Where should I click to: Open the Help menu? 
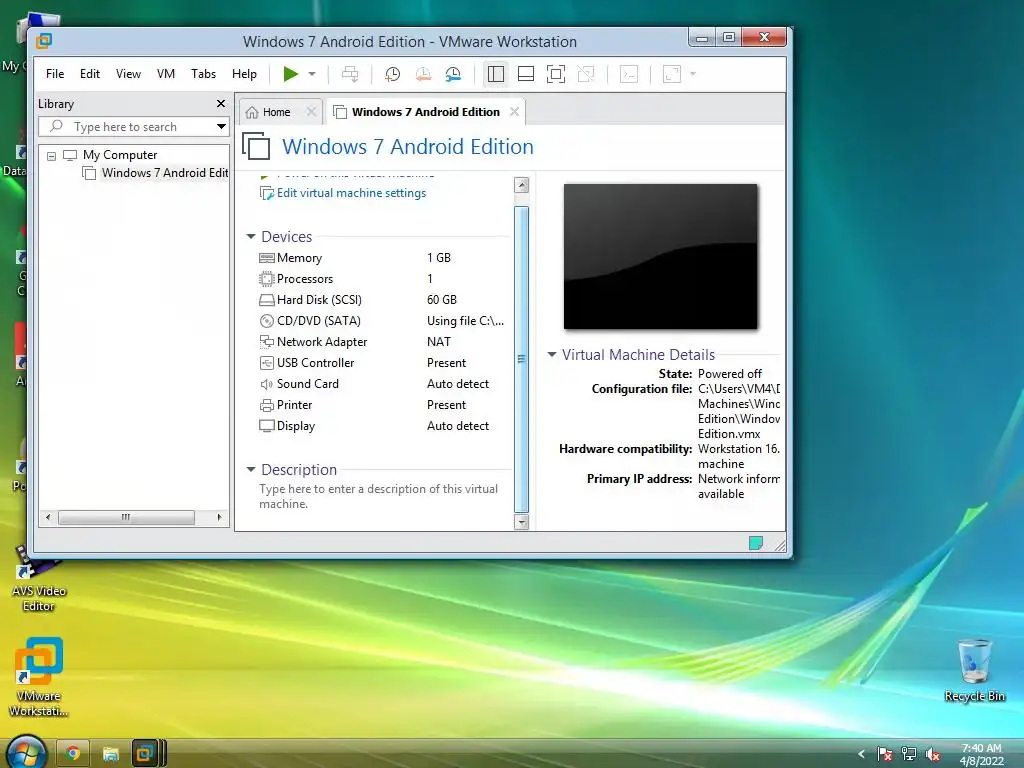(244, 74)
